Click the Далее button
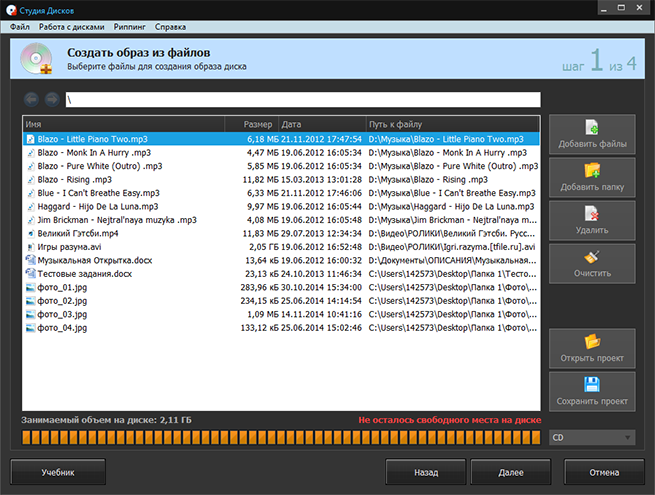Image resolution: width=655 pixels, height=495 pixels. 511,471
